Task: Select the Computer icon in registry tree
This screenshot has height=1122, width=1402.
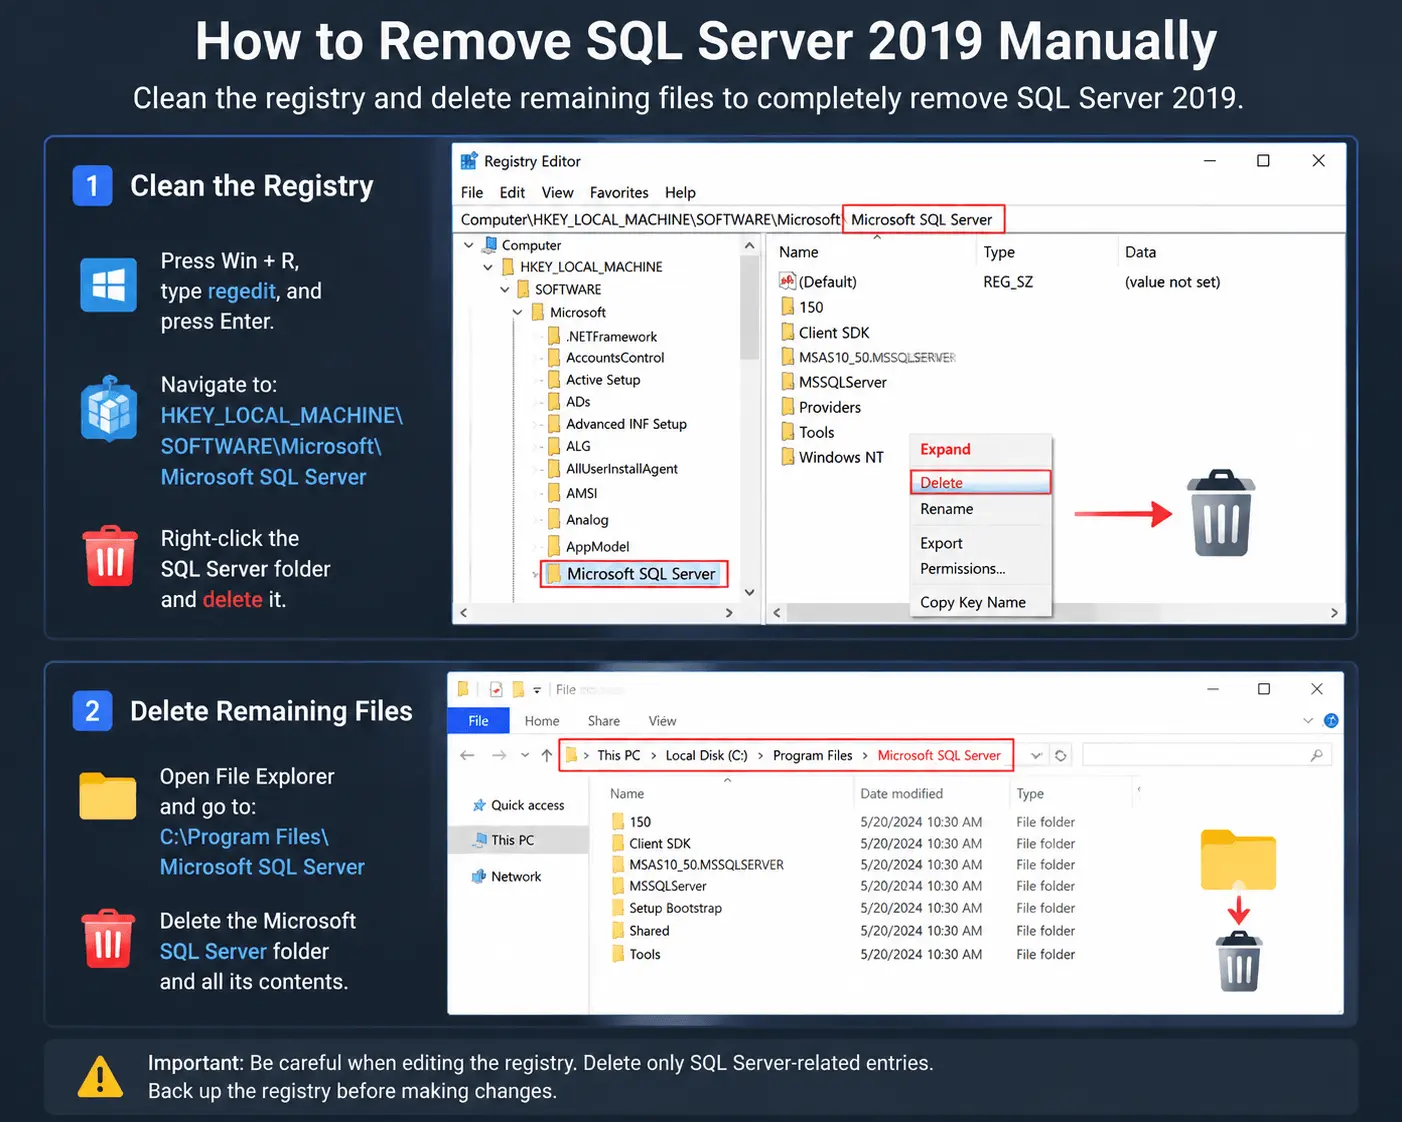Action: (x=490, y=245)
